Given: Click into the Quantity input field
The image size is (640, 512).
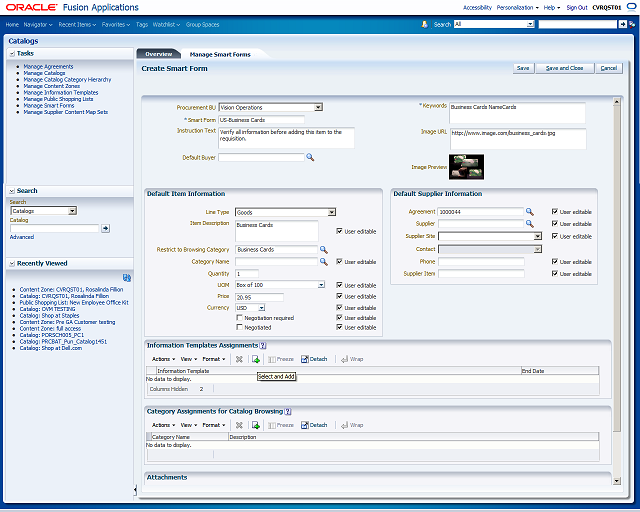Looking at the screenshot, I should click(x=247, y=274).
